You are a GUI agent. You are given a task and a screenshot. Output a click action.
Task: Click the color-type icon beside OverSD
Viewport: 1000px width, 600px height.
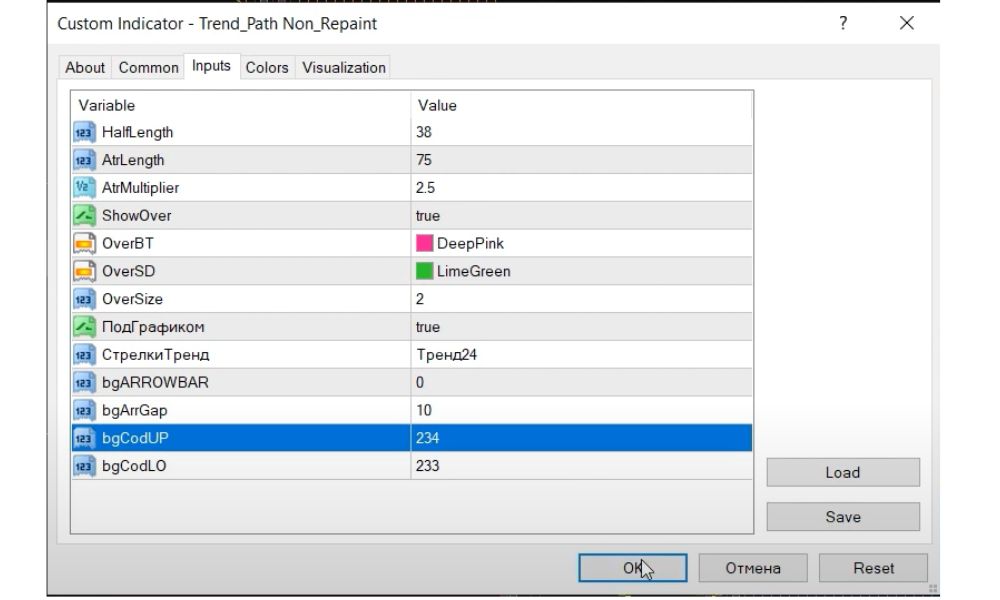click(84, 271)
